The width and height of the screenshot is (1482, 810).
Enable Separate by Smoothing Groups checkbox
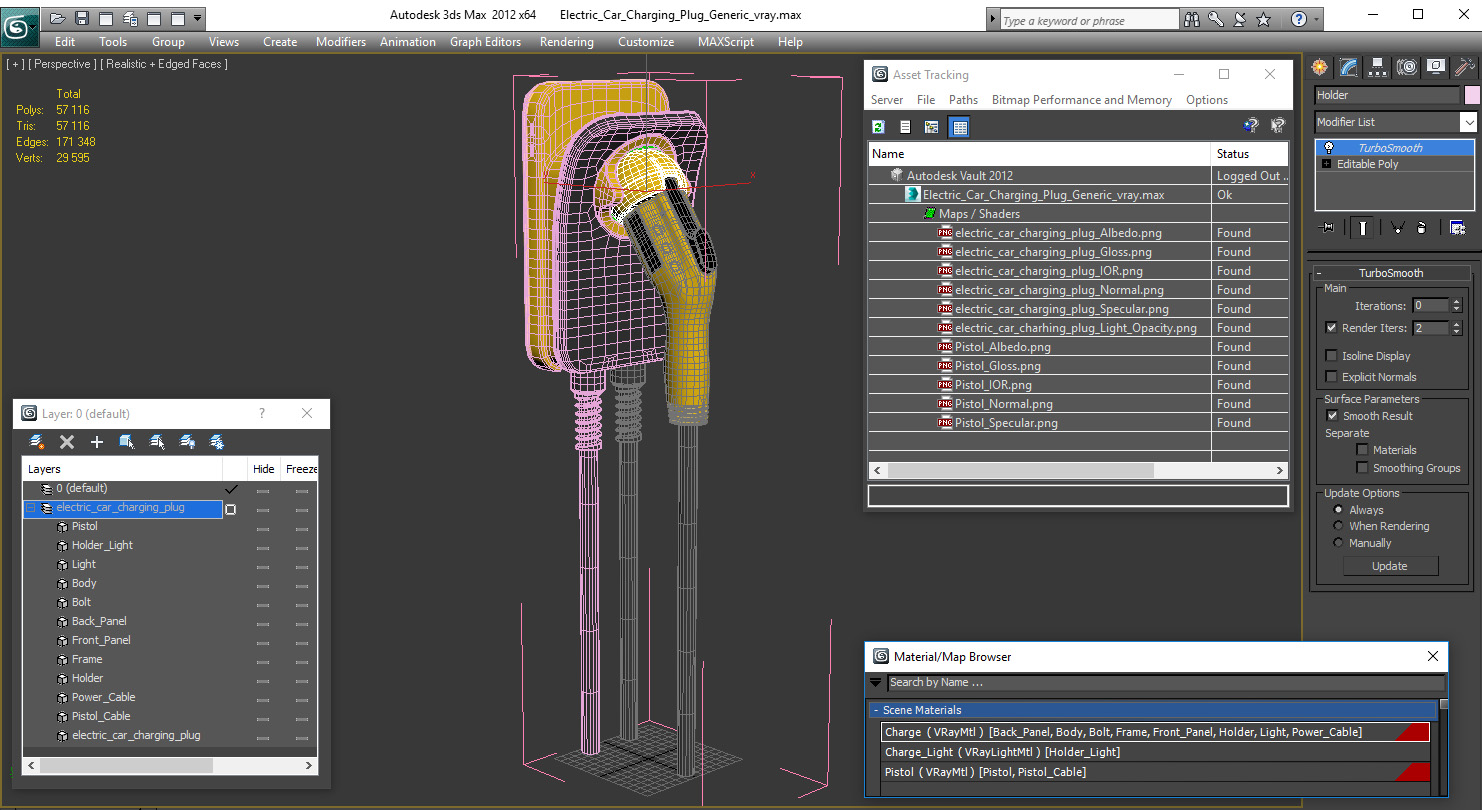point(1362,467)
